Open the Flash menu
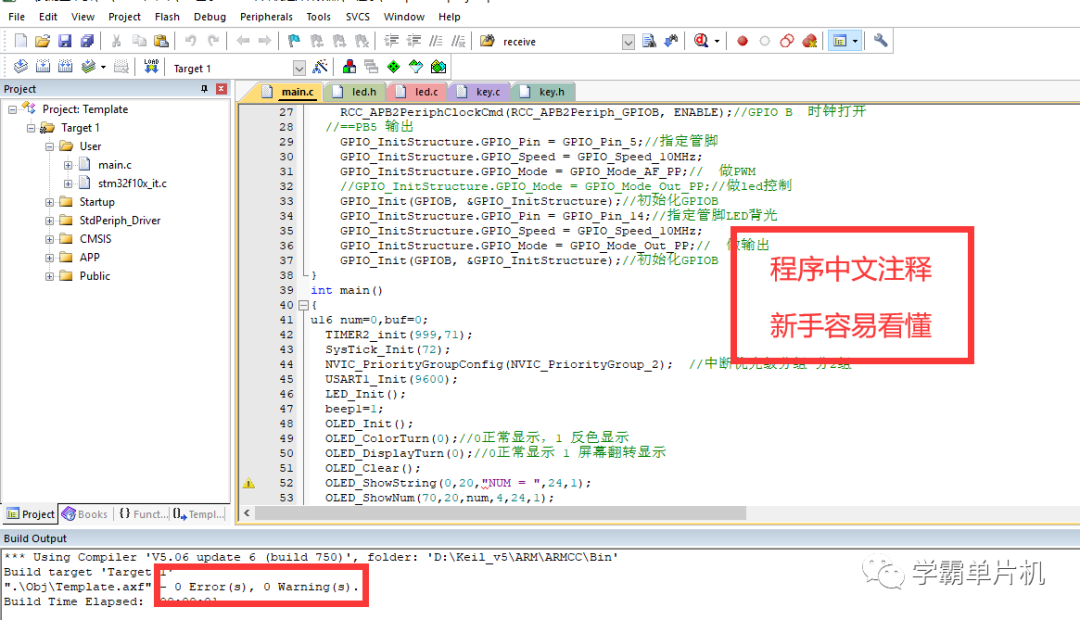This screenshot has height=620, width=1080. pyautogui.click(x=167, y=17)
